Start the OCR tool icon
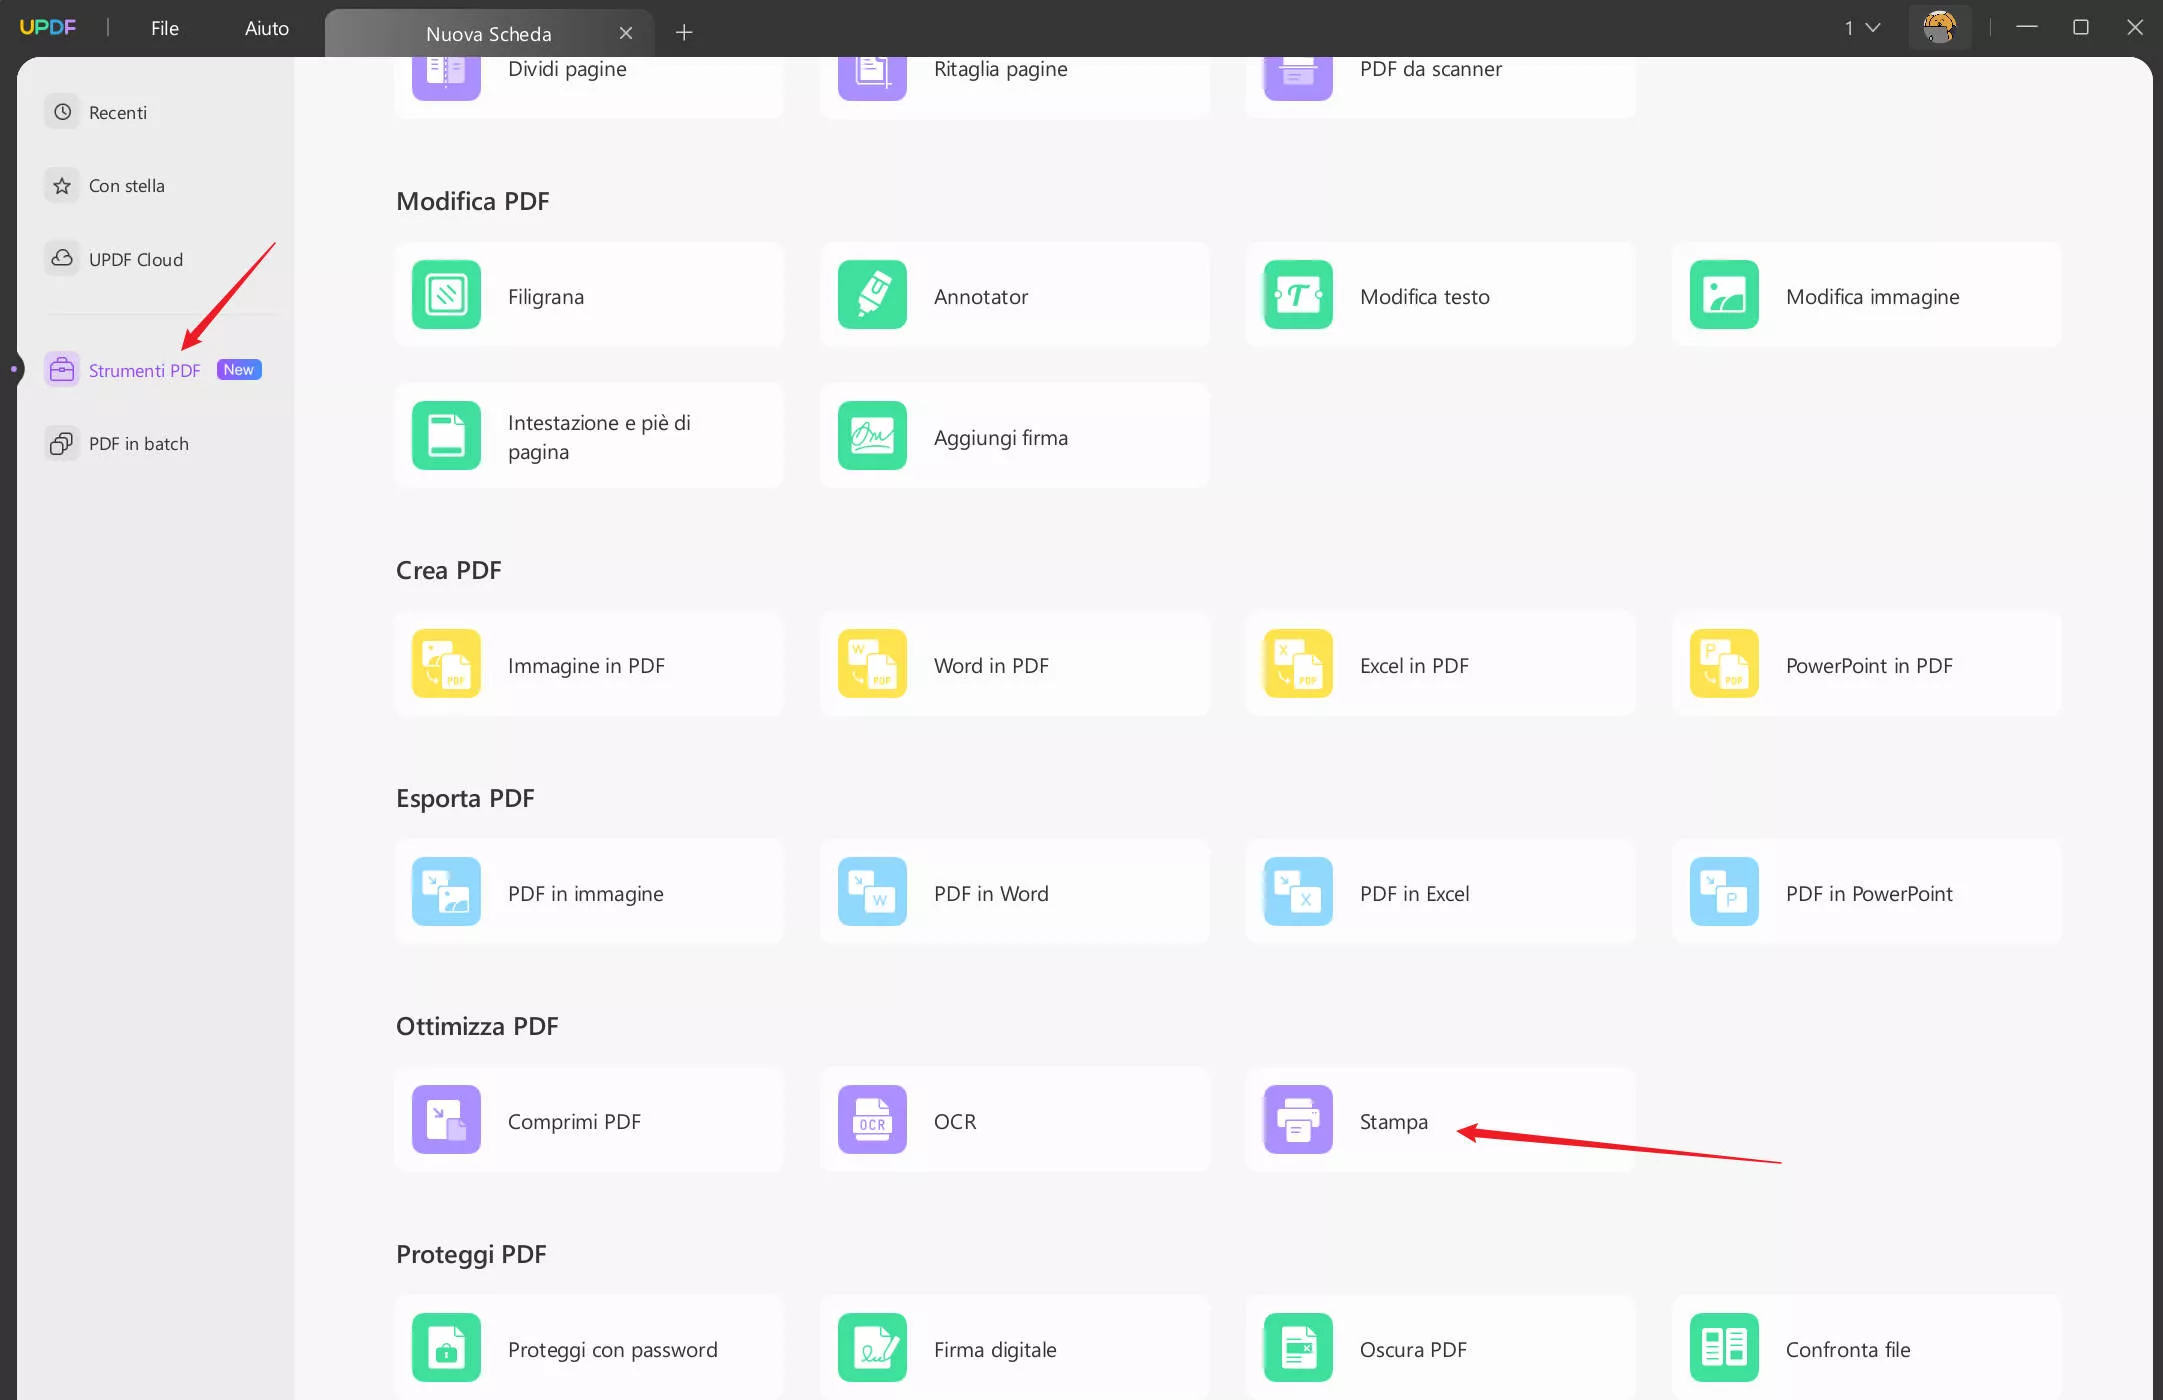This screenshot has width=2163, height=1400. (872, 1120)
